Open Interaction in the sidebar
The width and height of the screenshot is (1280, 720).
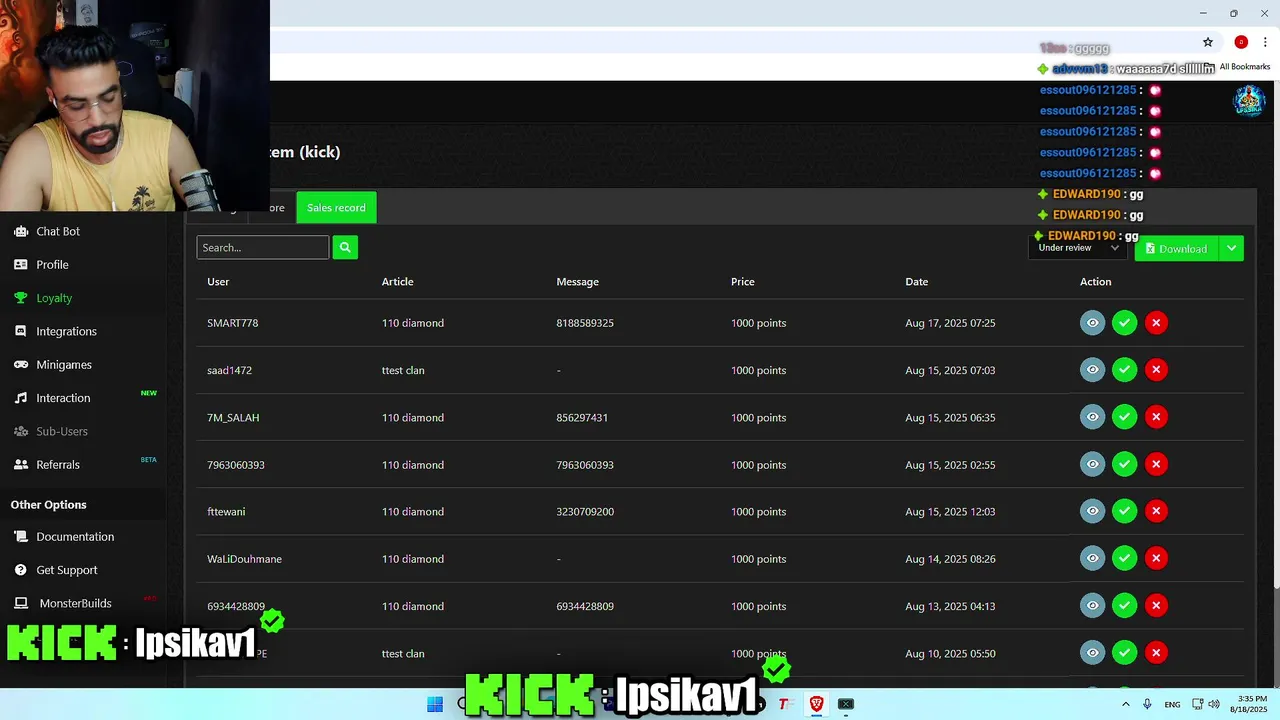tap(63, 398)
